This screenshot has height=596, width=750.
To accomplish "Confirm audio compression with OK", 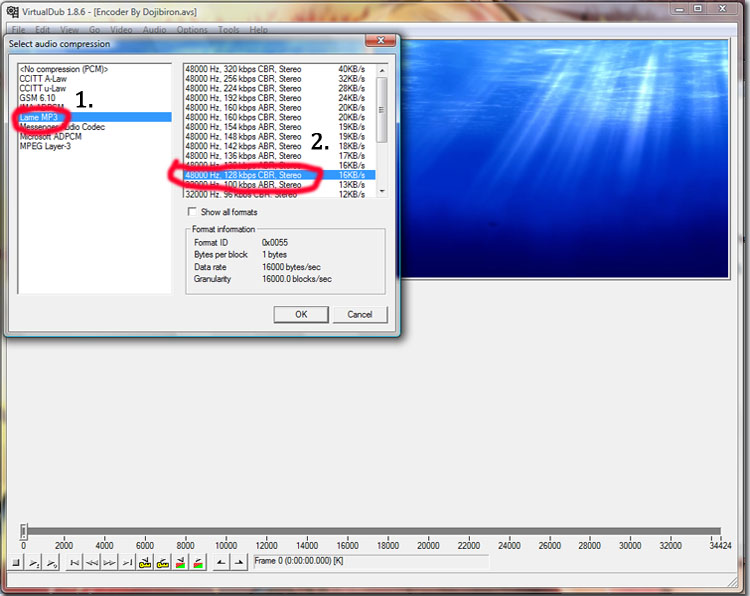I will 301,314.
